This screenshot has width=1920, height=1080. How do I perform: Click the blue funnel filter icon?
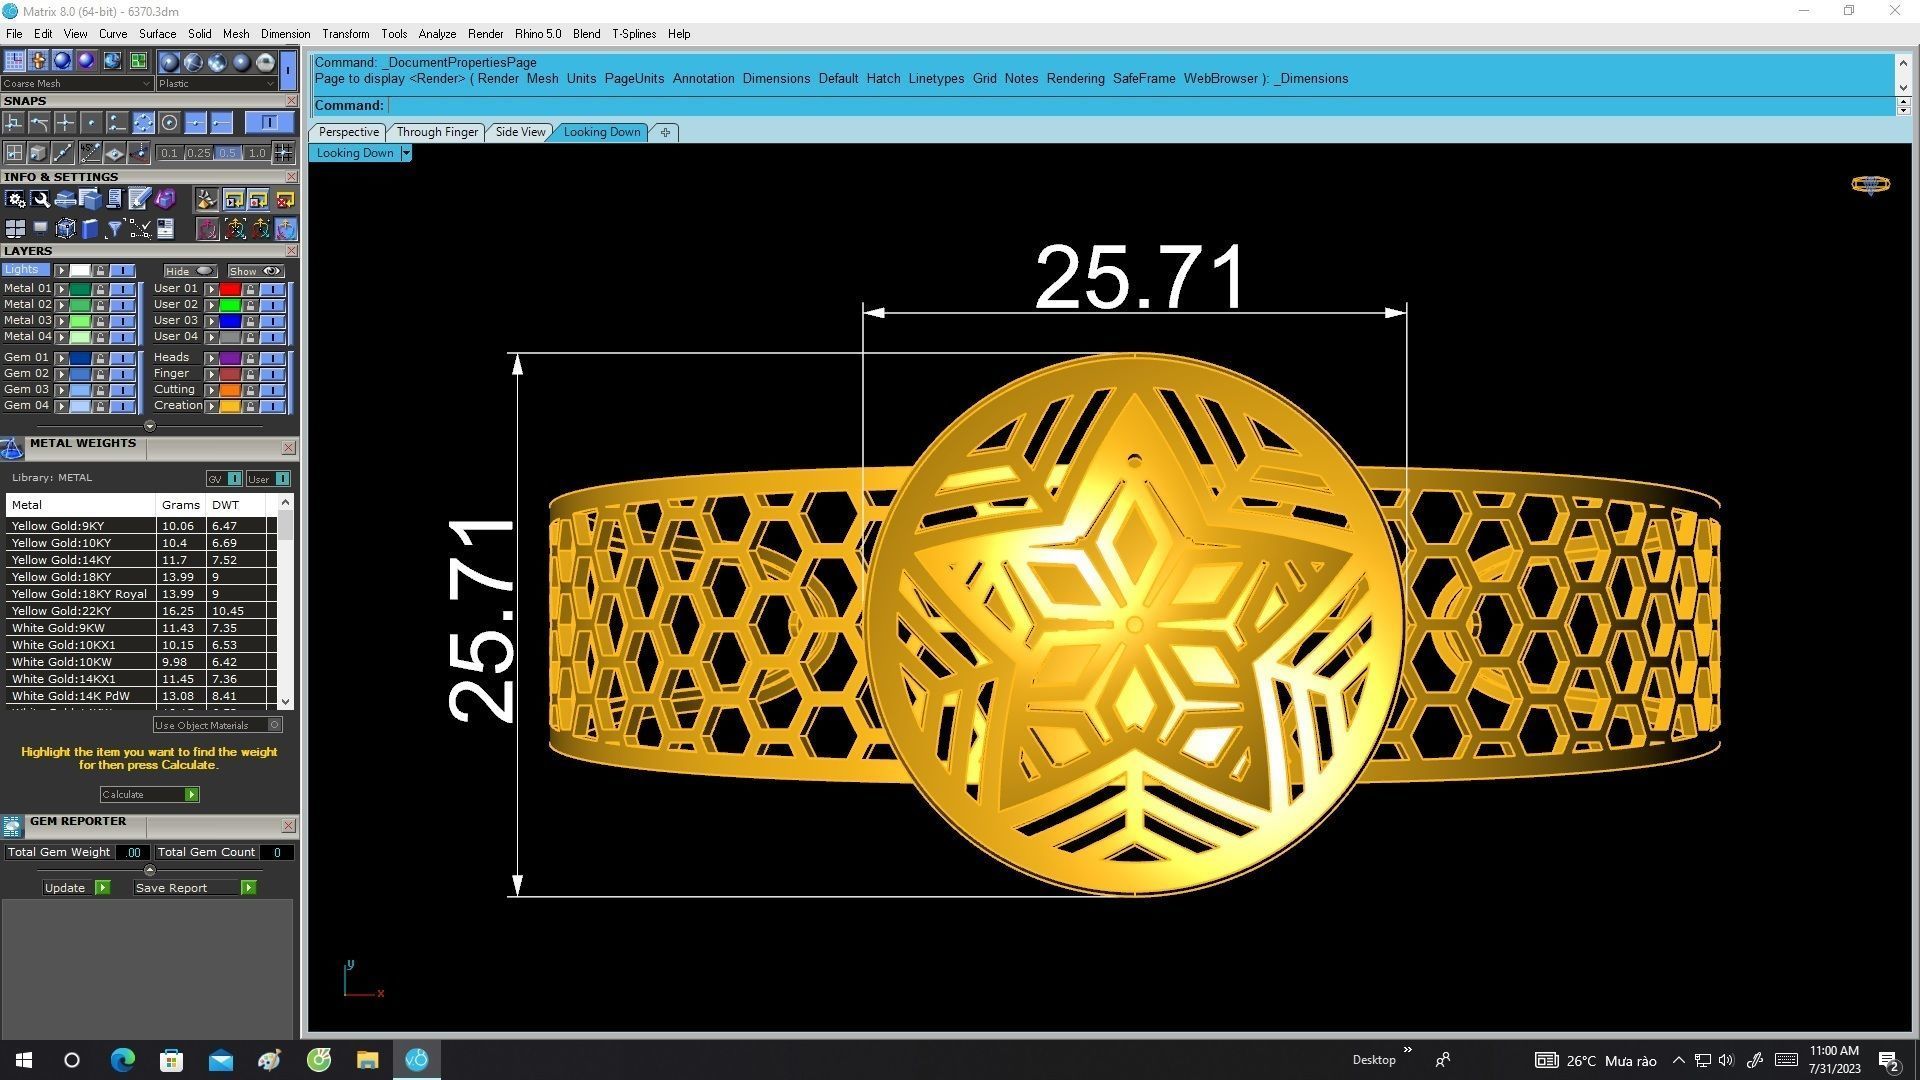(x=114, y=229)
